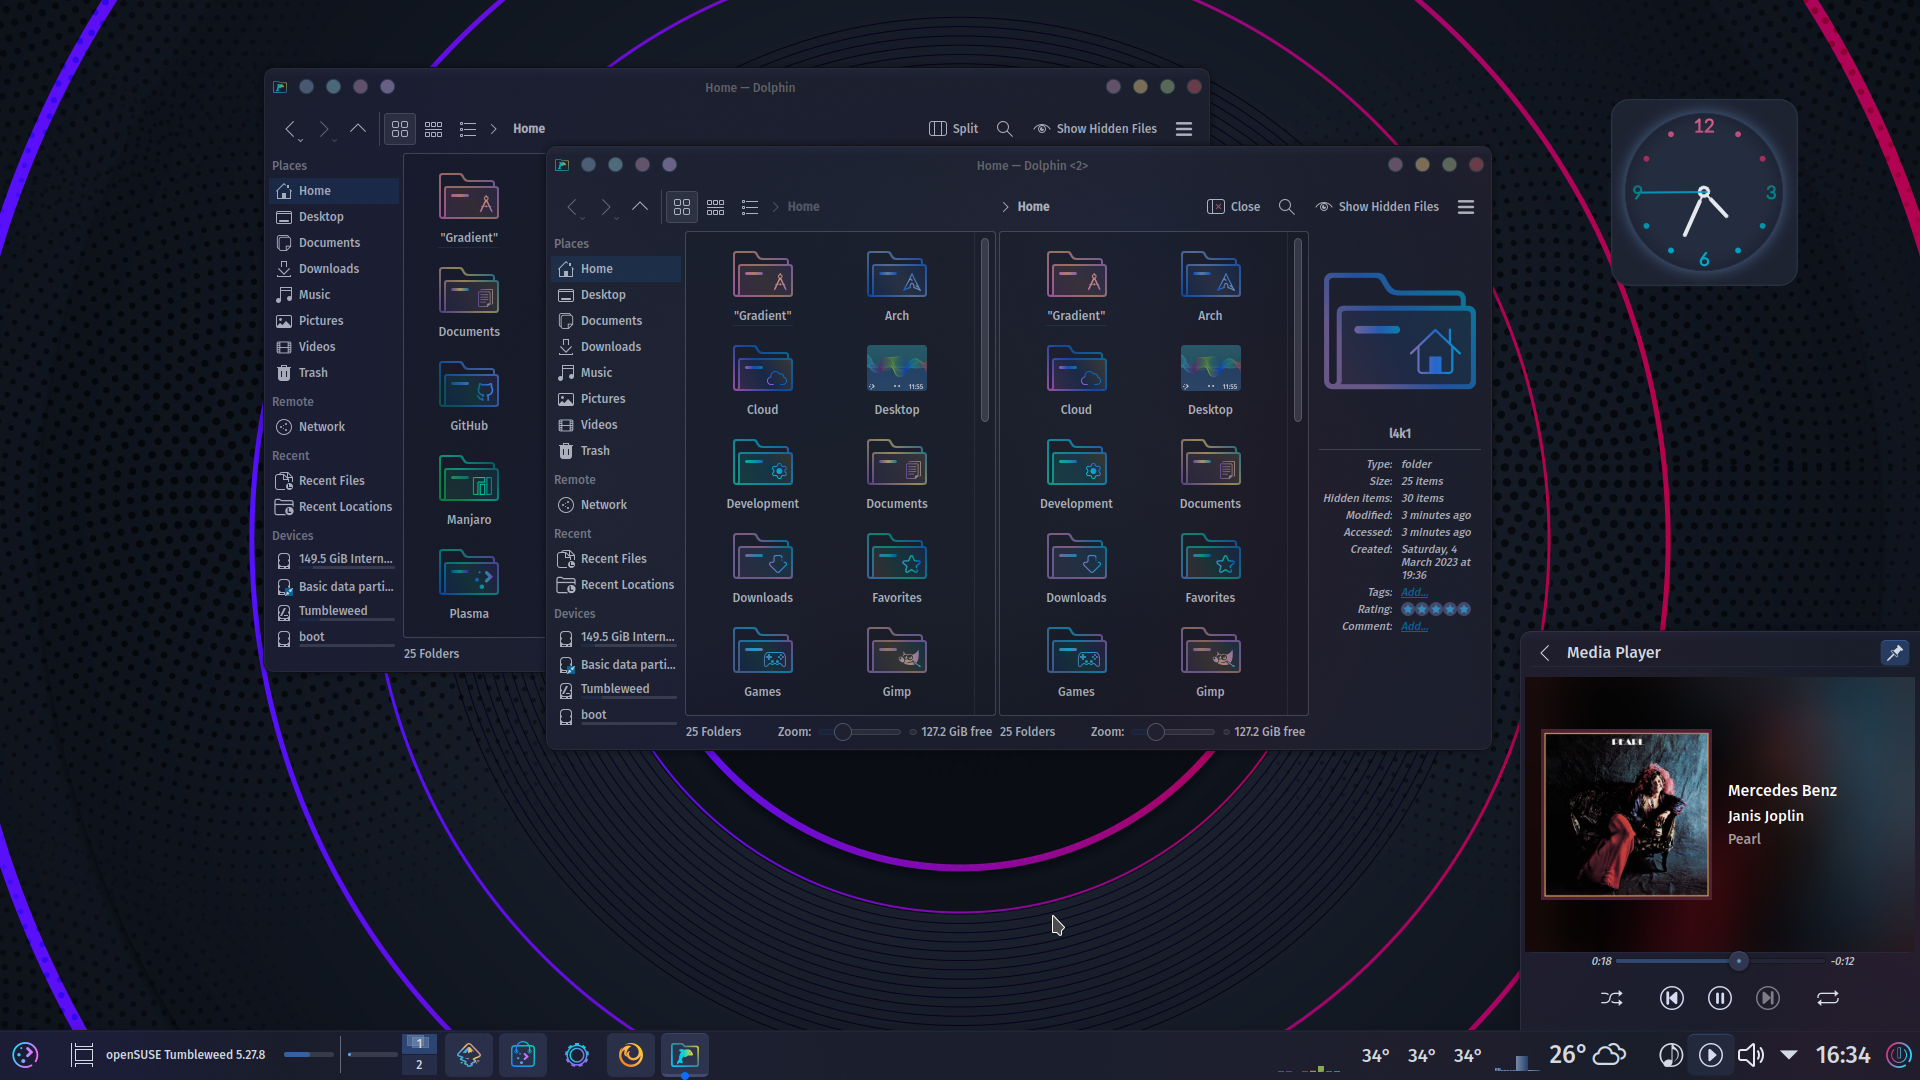Open the application launcher on the panel

tap(25, 1055)
